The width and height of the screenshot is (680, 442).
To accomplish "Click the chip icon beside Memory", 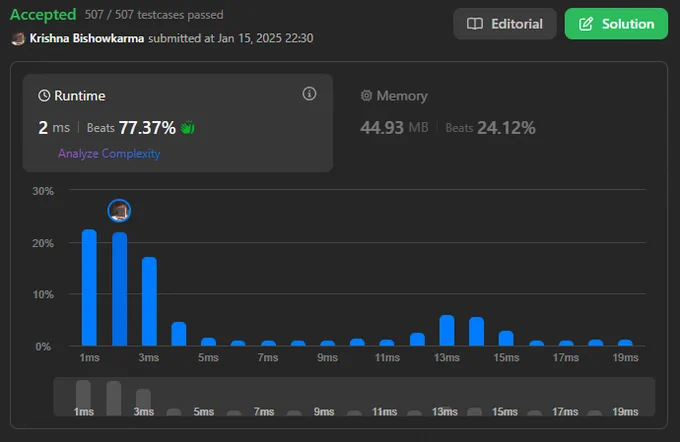I will 366,95.
